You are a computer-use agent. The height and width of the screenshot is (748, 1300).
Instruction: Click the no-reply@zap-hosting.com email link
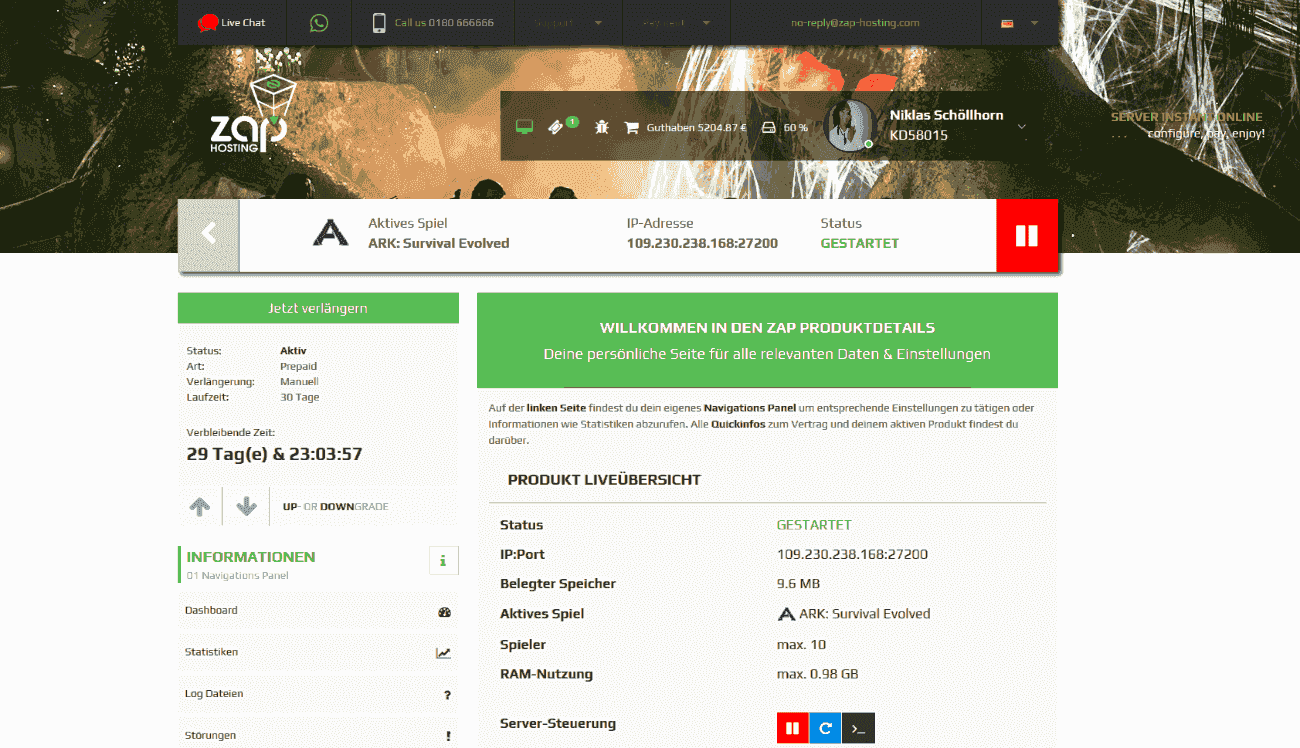855,23
